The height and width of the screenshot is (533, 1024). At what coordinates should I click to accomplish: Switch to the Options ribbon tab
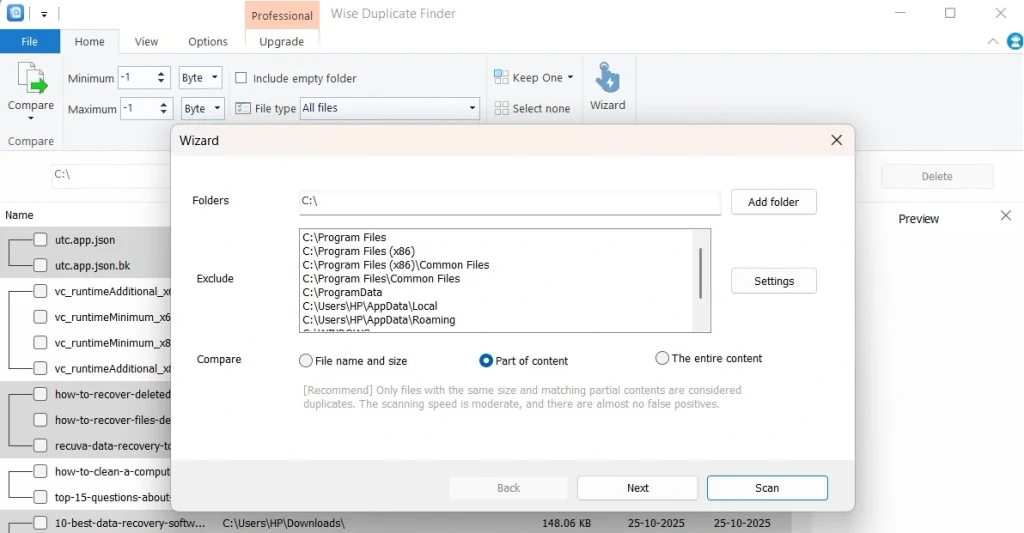tap(208, 41)
